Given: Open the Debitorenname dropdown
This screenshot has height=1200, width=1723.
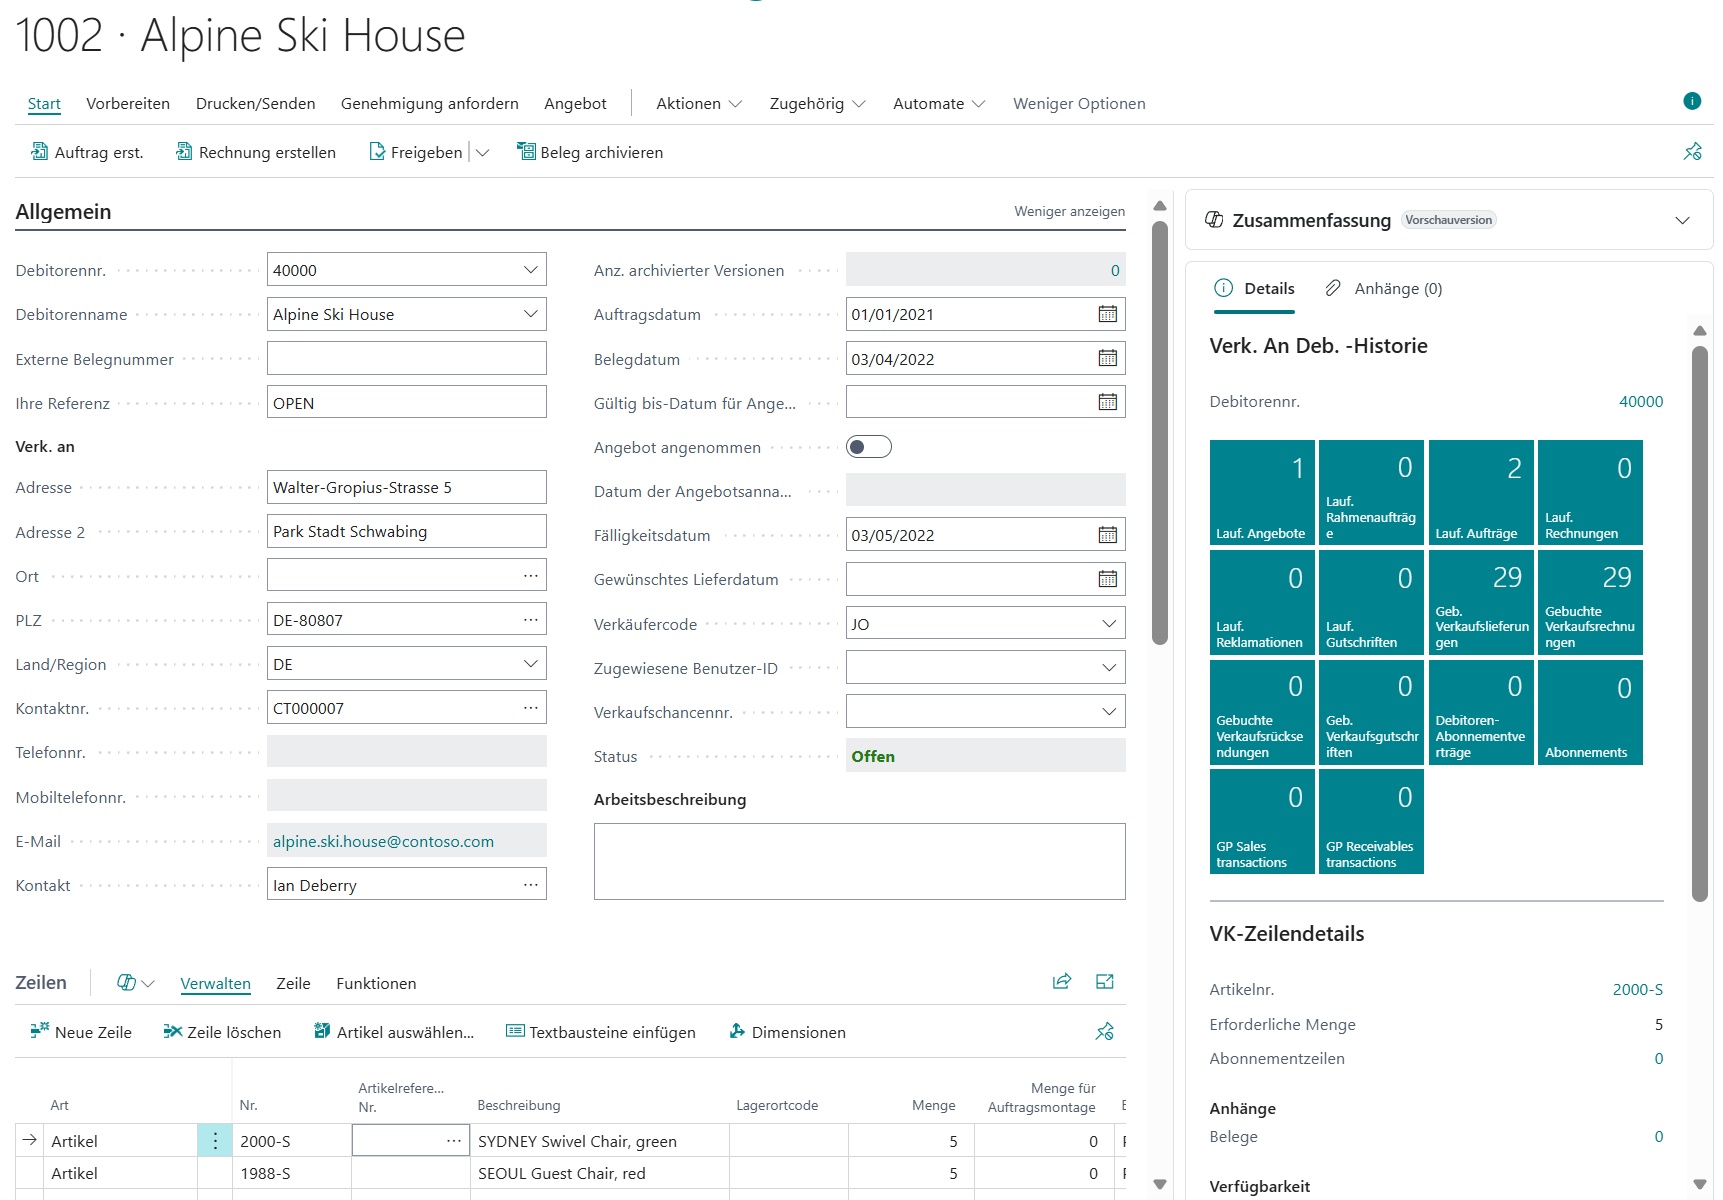Looking at the screenshot, I should (530, 314).
